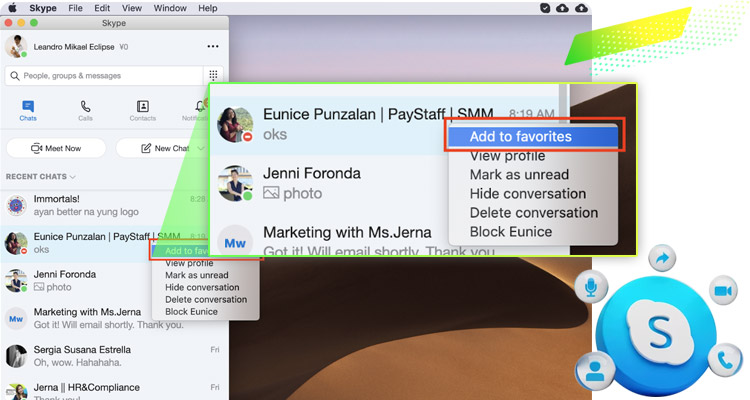750x400 pixels.
Task: Close the Skype window
Action: pyautogui.click(x=8, y=22)
